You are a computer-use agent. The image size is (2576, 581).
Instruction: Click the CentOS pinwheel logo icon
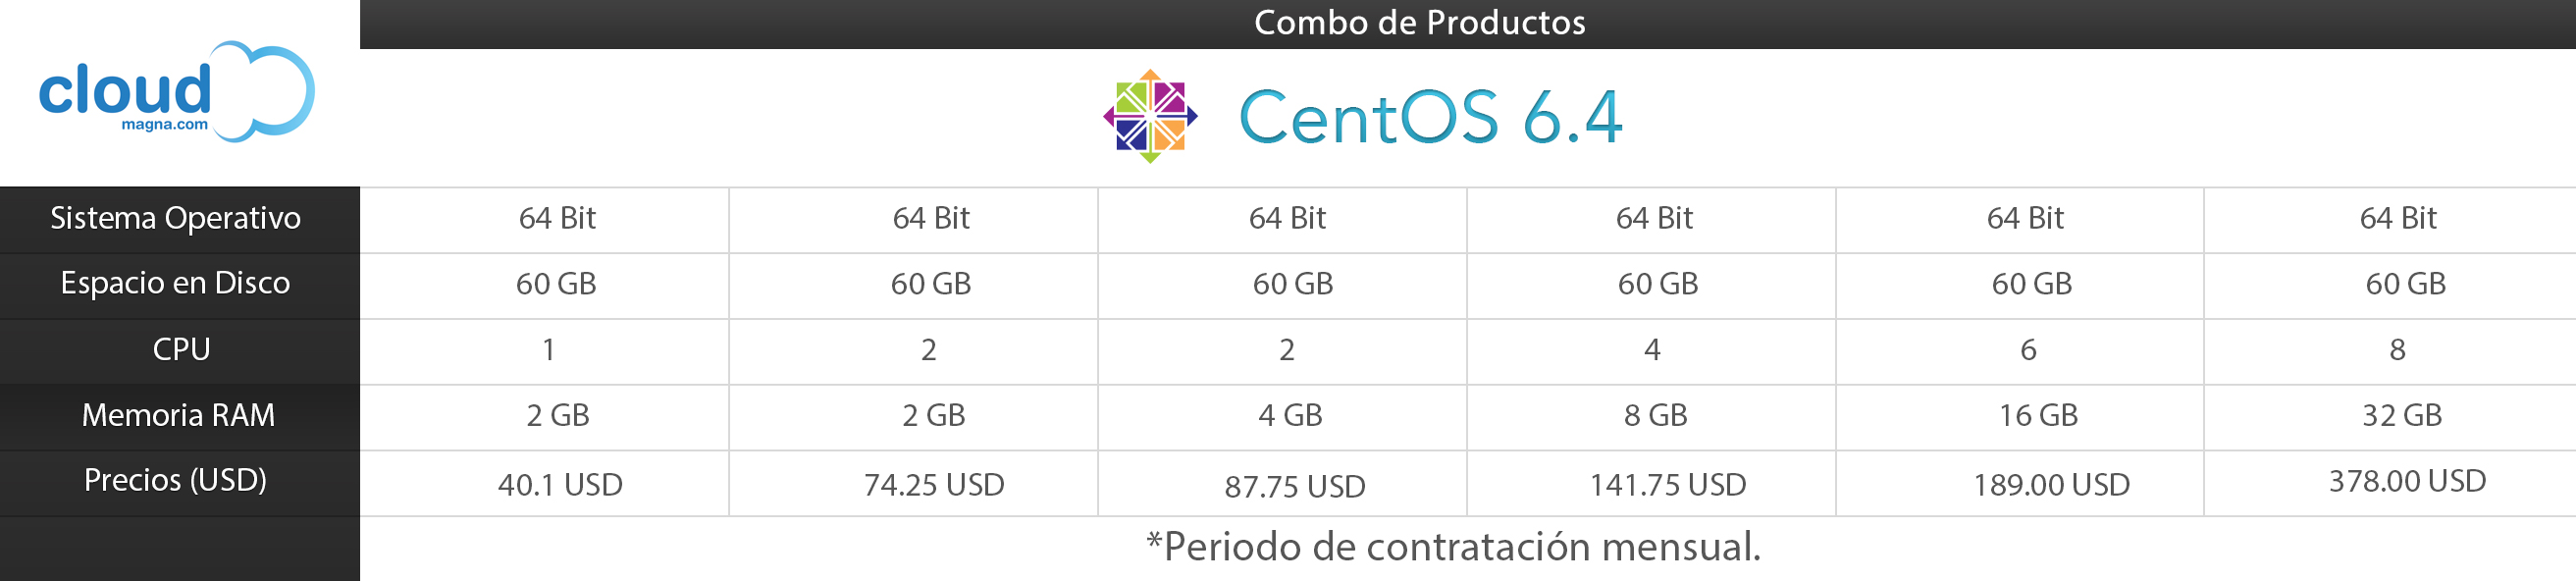pos(1150,116)
